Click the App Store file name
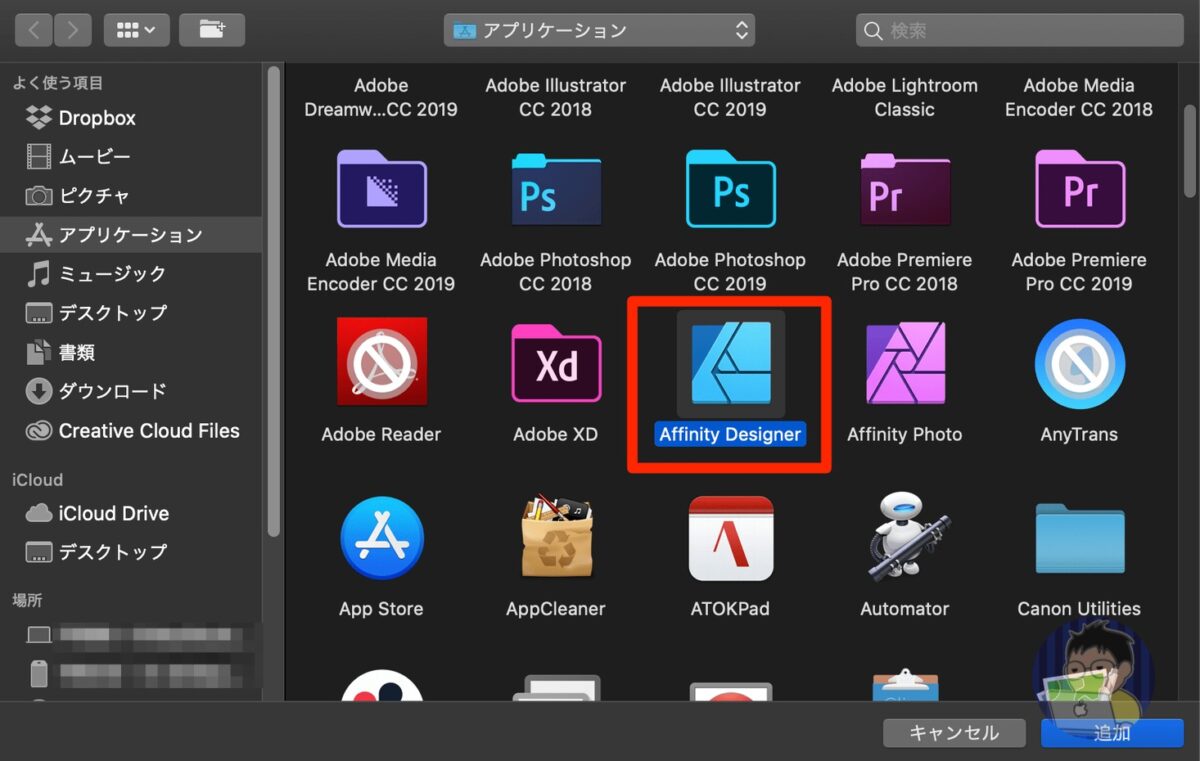 tap(381, 608)
